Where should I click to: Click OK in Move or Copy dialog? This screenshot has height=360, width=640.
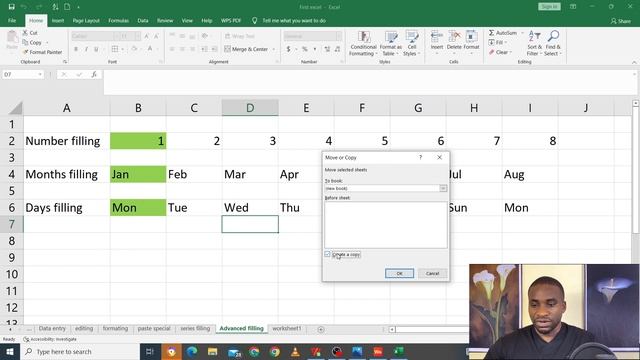(x=399, y=273)
